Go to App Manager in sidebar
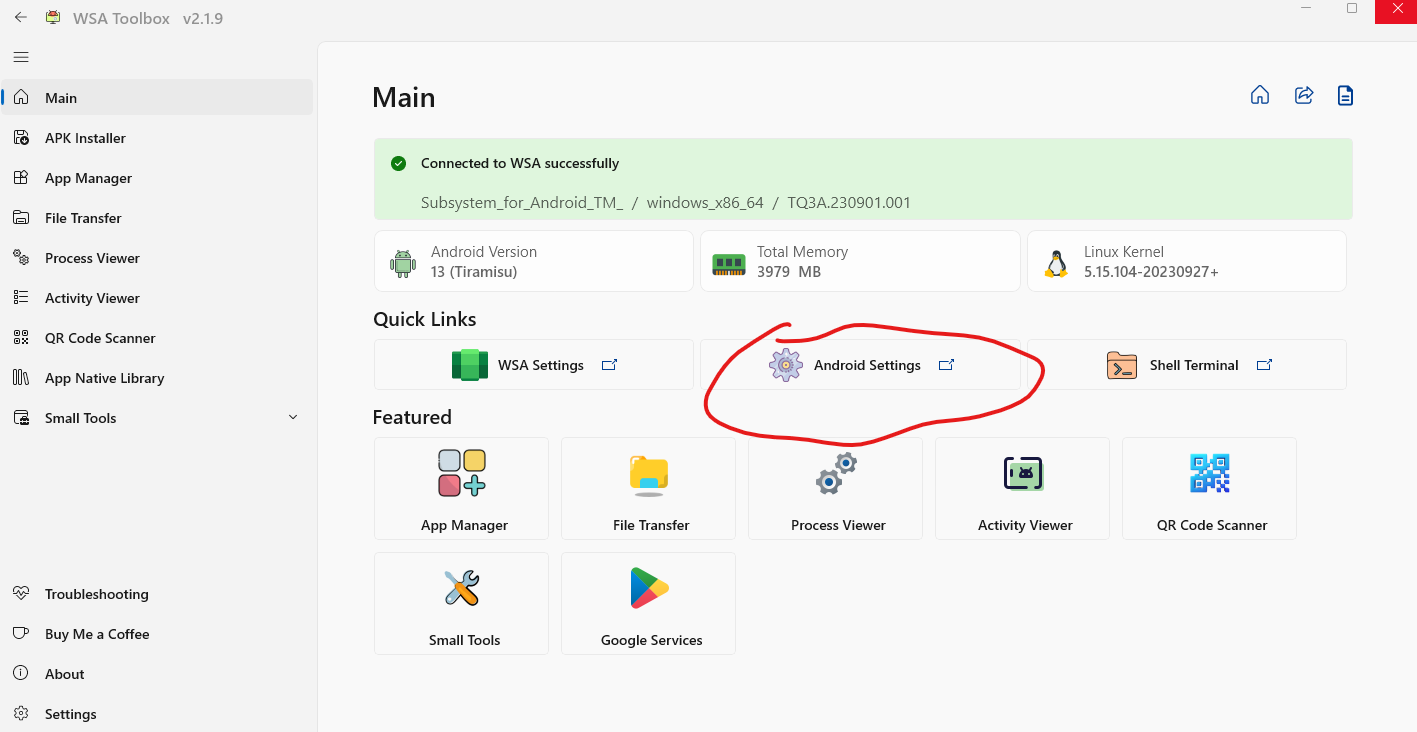This screenshot has height=732, width=1417. (x=158, y=178)
